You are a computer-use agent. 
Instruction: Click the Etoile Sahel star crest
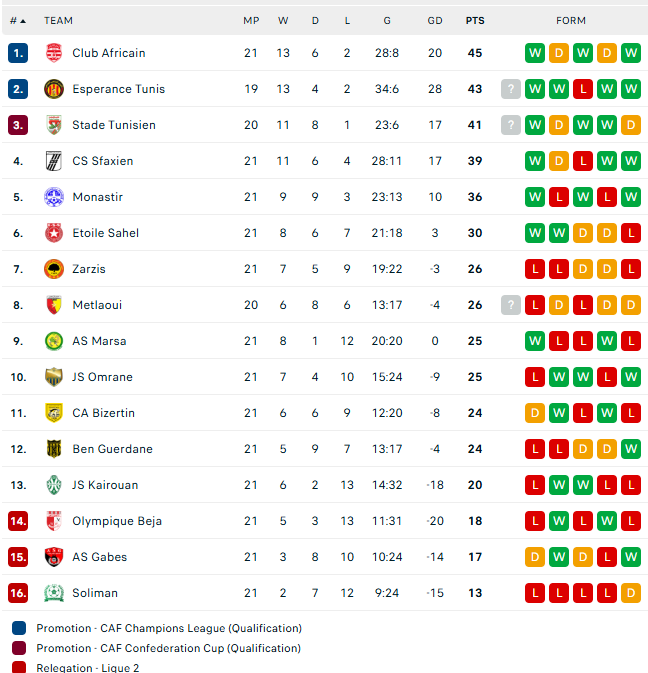click(54, 233)
